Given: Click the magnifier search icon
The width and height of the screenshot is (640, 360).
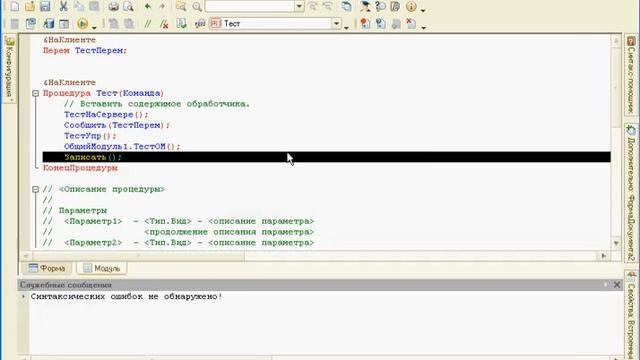Looking at the screenshot, I should point(197,6).
